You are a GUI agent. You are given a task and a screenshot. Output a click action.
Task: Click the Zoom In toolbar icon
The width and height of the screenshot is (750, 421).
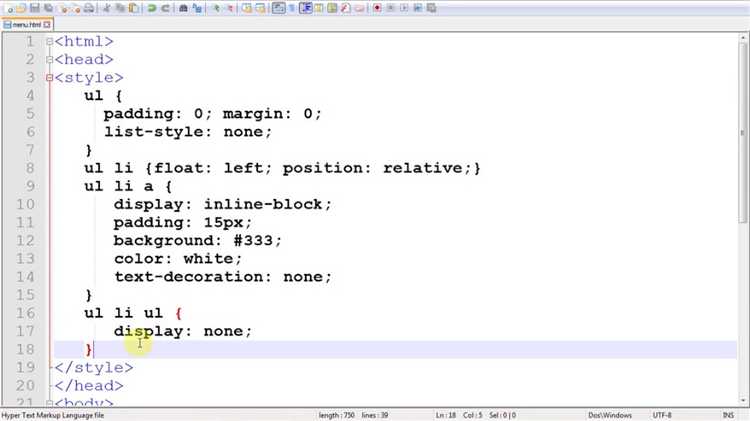[x=216, y=8]
